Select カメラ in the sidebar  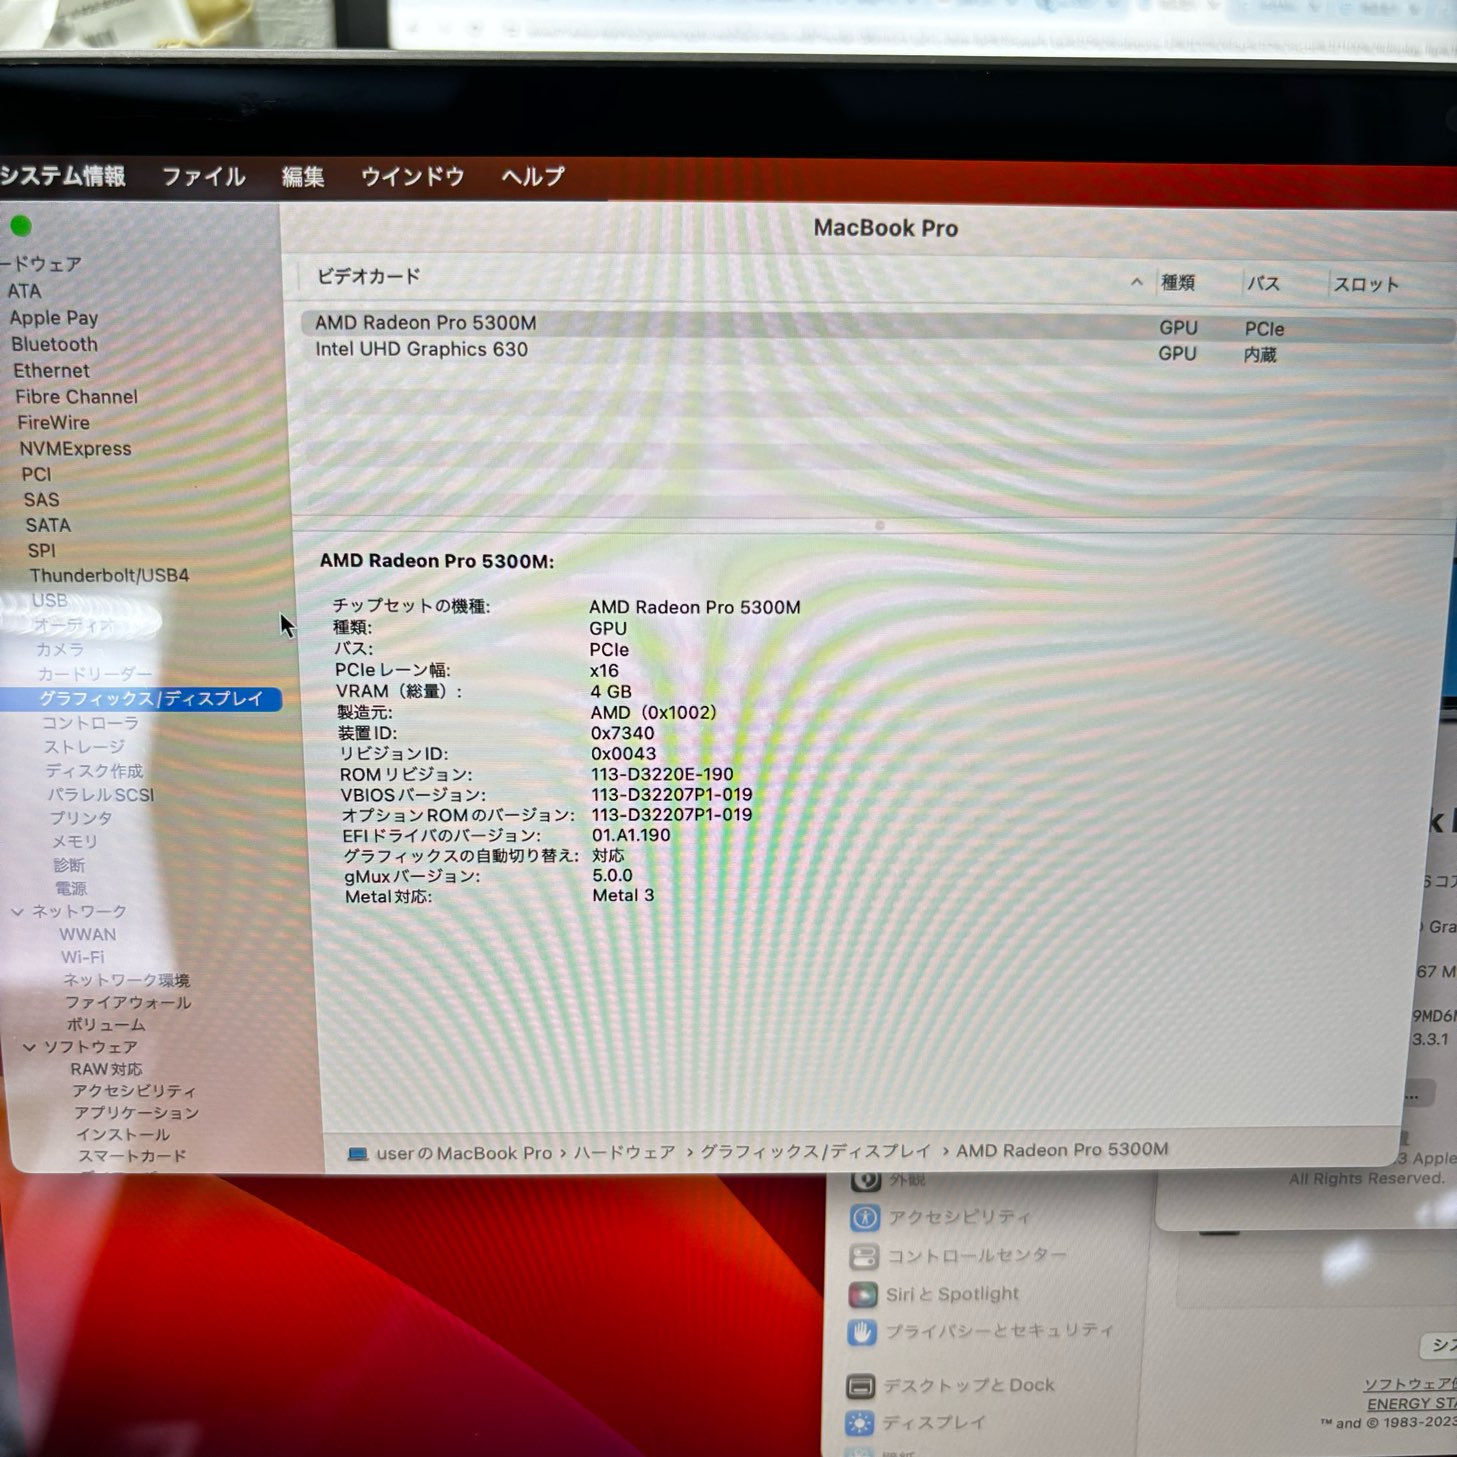(60, 649)
